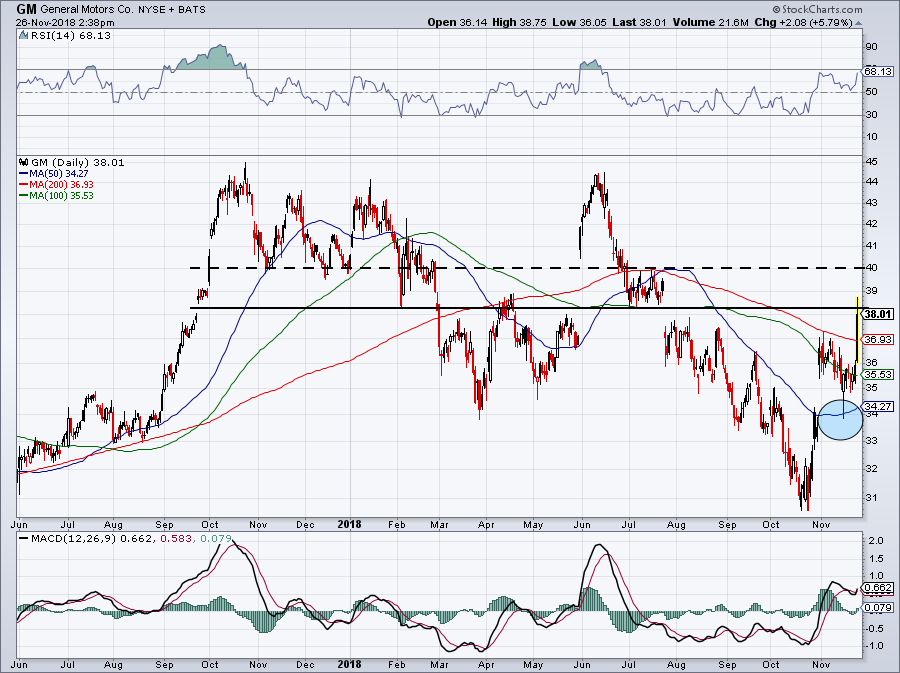Image resolution: width=900 pixels, height=673 pixels.
Task: Click the 0.079 value tag on MACD axis
Action: click(x=878, y=608)
